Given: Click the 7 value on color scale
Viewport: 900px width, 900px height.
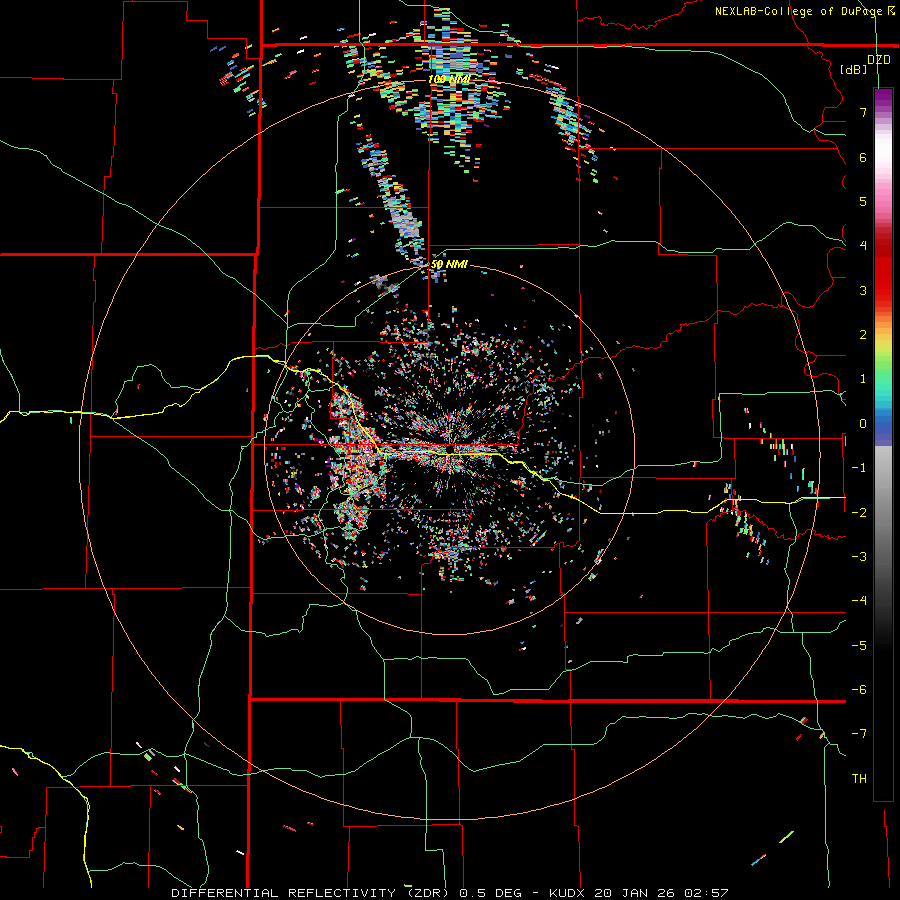Looking at the screenshot, I should (x=863, y=112).
